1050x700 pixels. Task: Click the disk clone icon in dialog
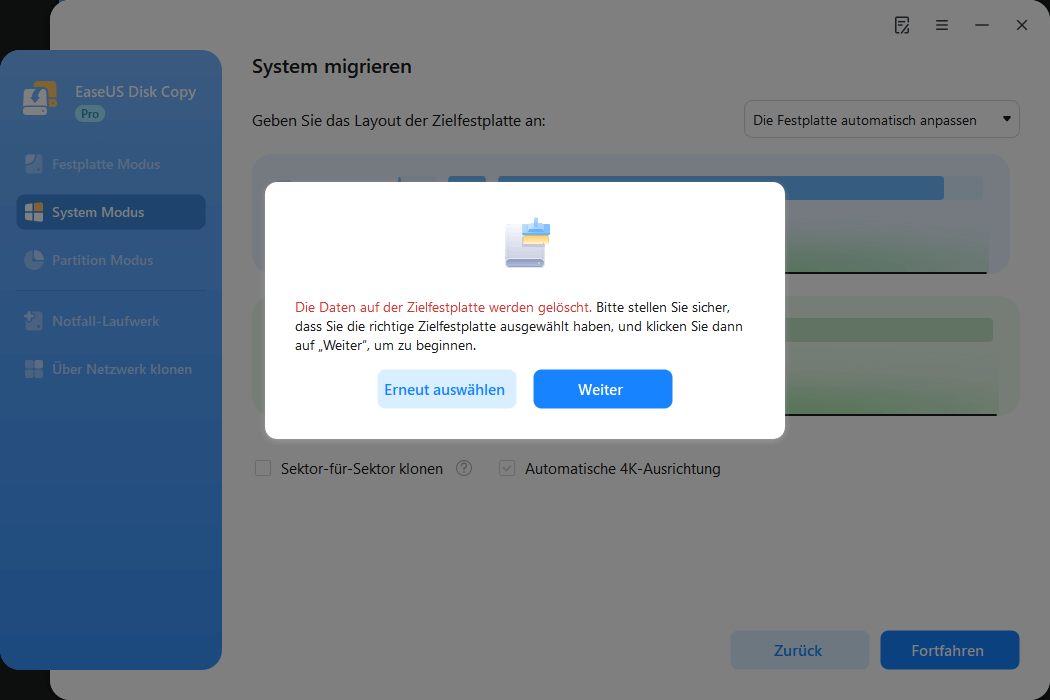pyautogui.click(x=527, y=243)
